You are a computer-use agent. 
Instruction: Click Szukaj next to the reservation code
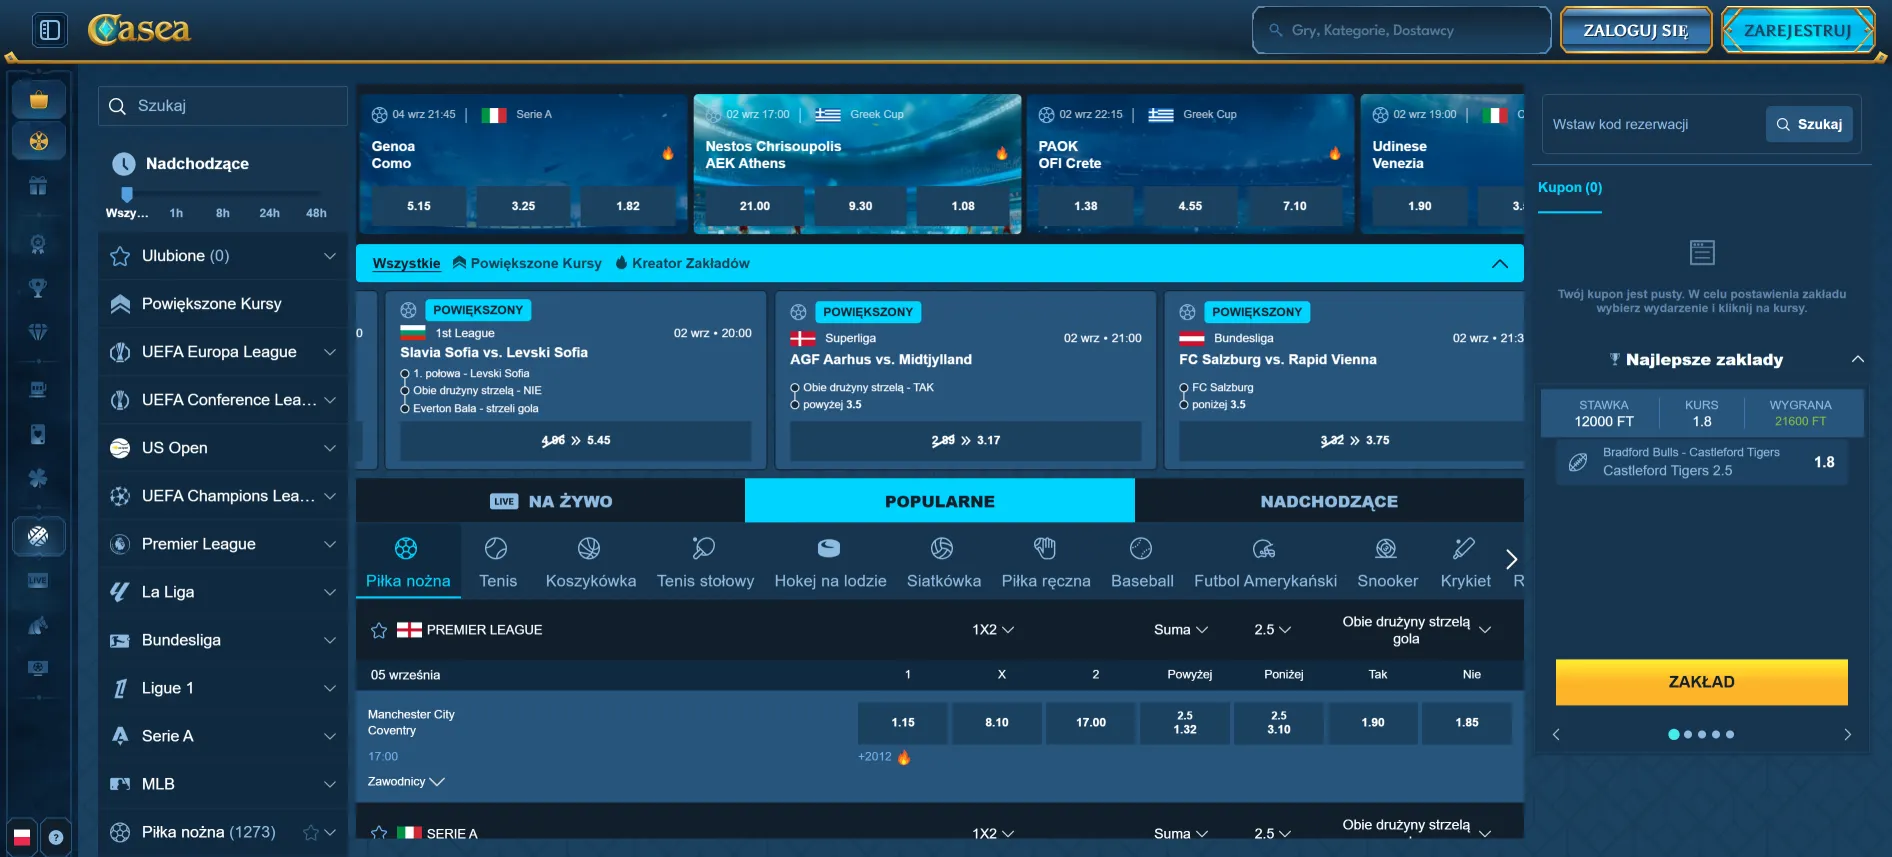[x=1809, y=124]
